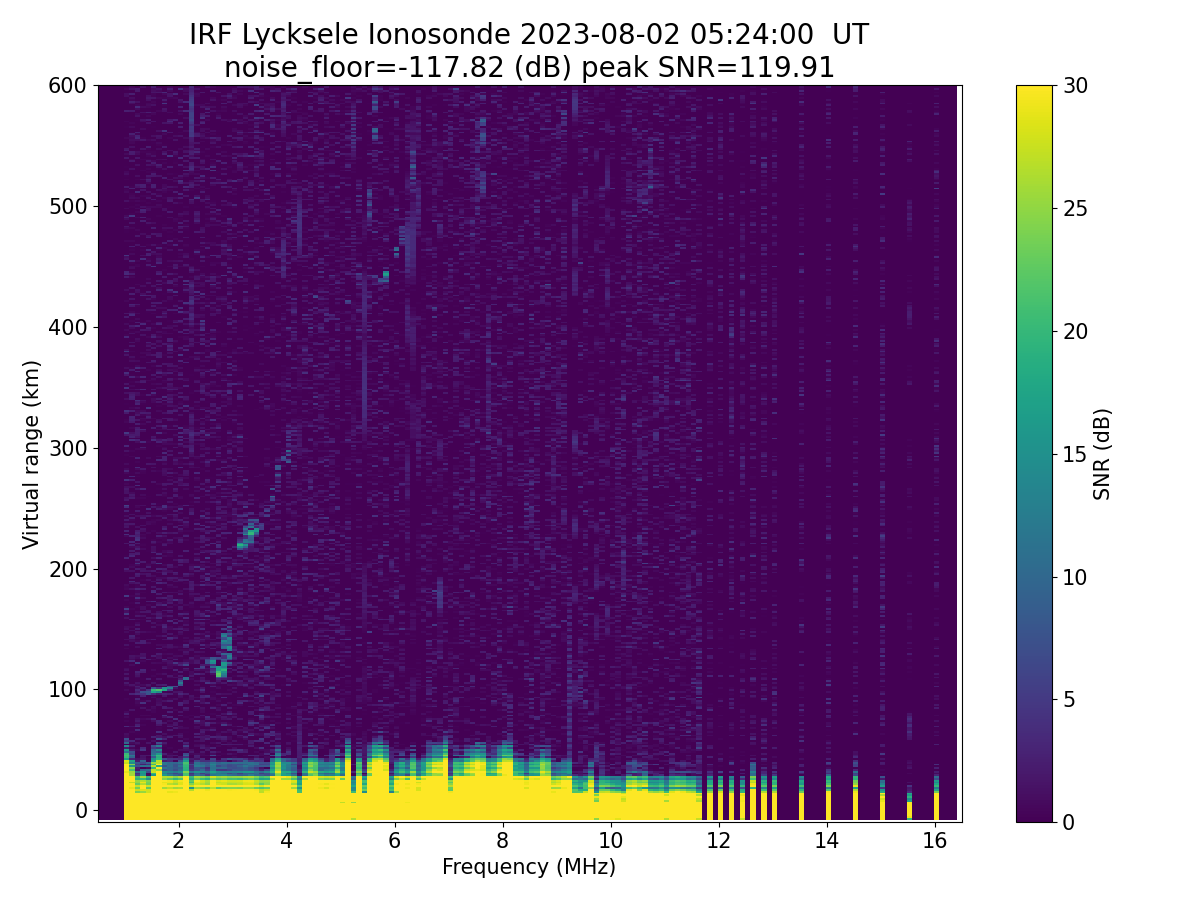Screen dimensions: 1200x900
Task: Click the y-axis tick label 200
Action: [x=68, y=569]
